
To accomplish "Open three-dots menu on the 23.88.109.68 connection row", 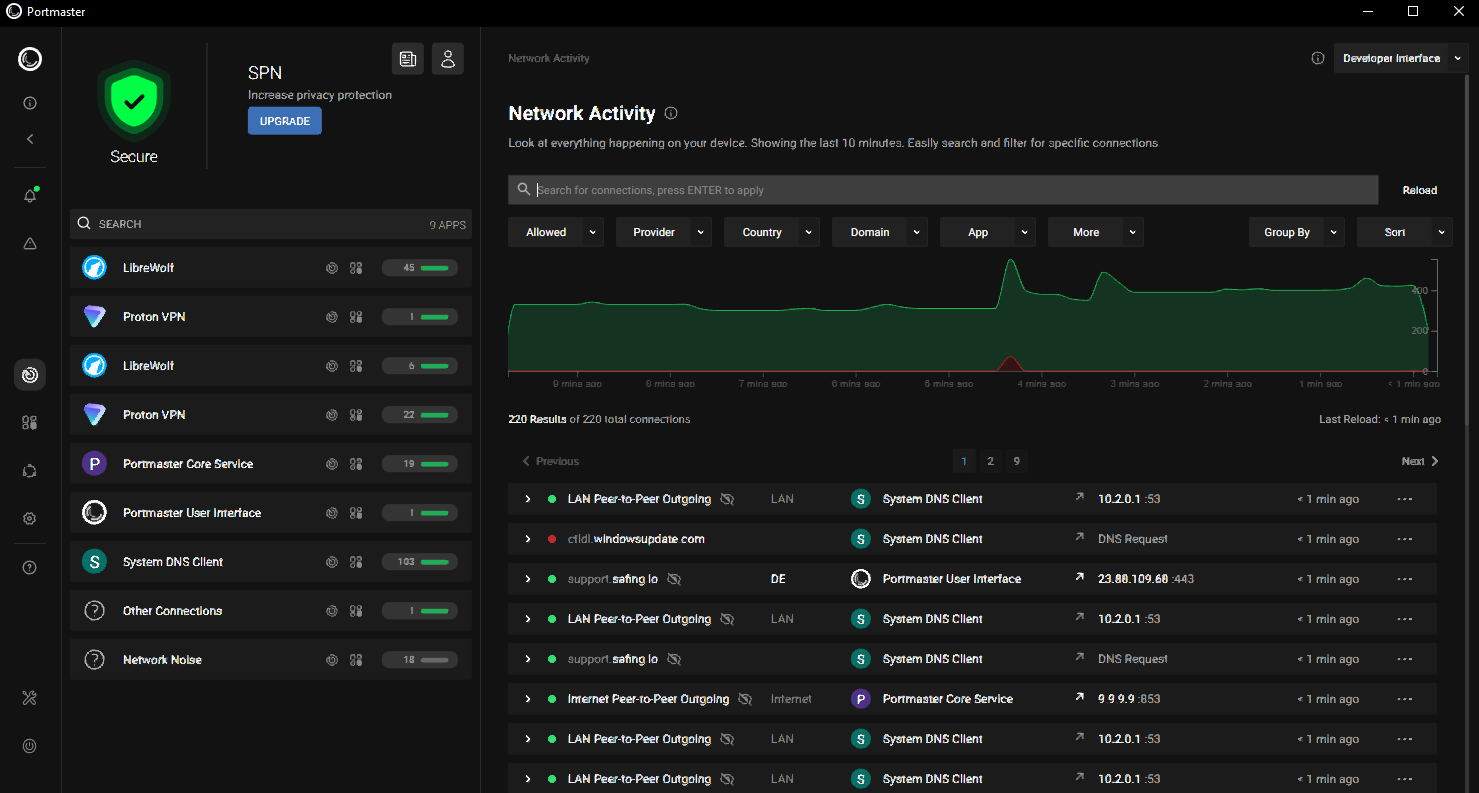I will pyautogui.click(x=1405, y=579).
